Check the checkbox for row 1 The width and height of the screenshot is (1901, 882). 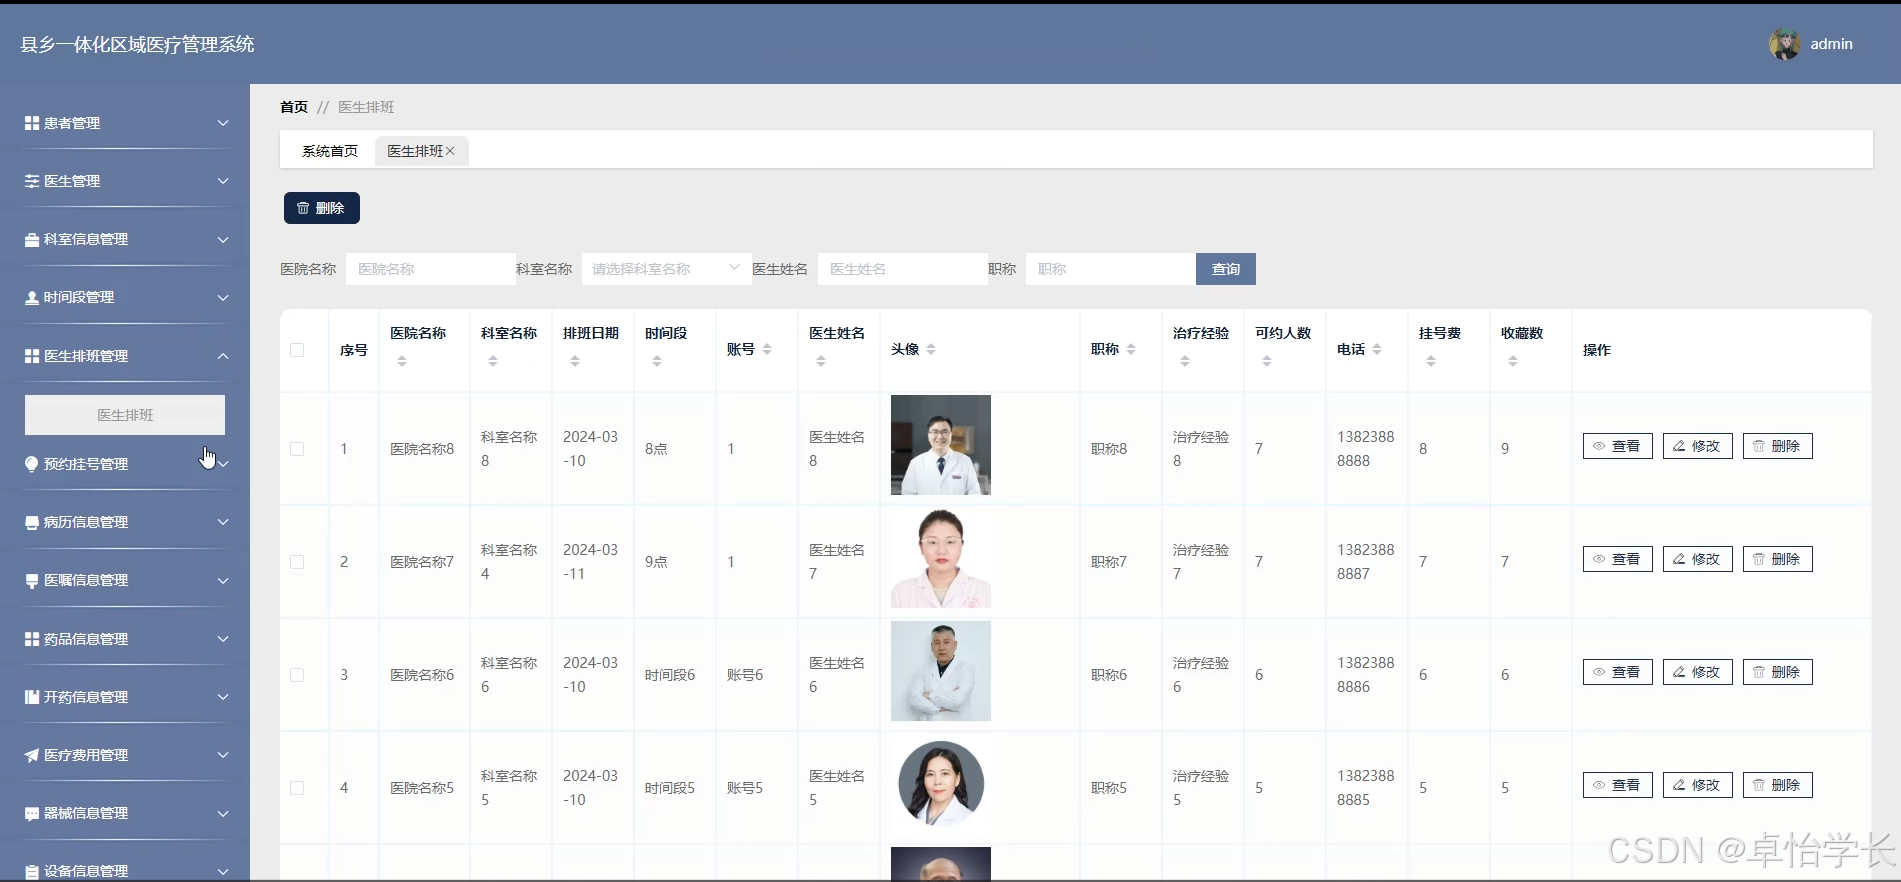tap(297, 449)
